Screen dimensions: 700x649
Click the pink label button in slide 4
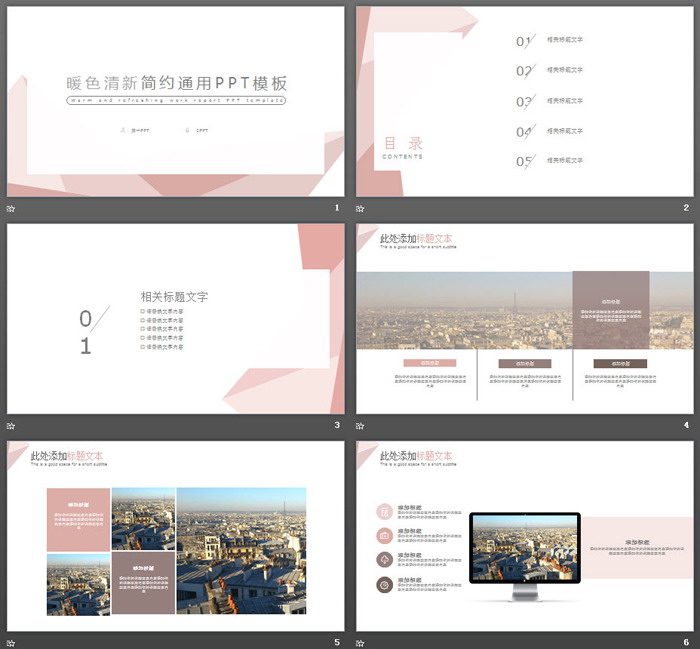429,363
